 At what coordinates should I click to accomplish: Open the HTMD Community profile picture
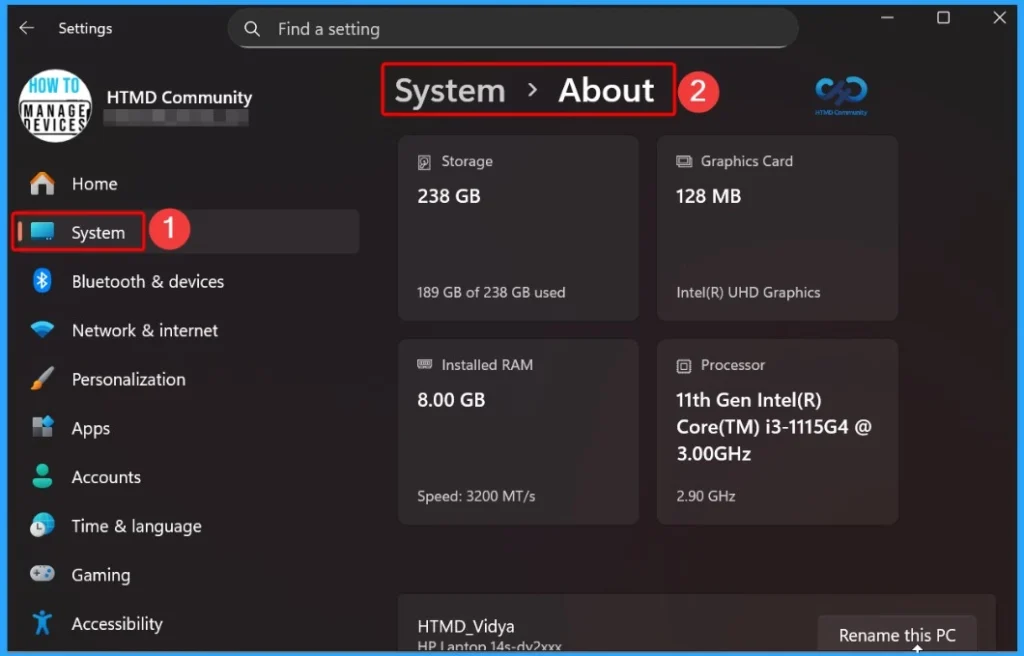pyautogui.click(x=55, y=105)
